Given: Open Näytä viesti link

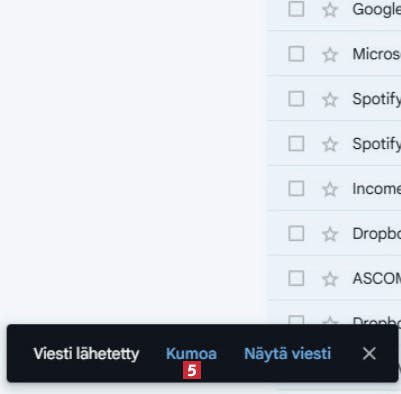Looking at the screenshot, I should tap(287, 354).
